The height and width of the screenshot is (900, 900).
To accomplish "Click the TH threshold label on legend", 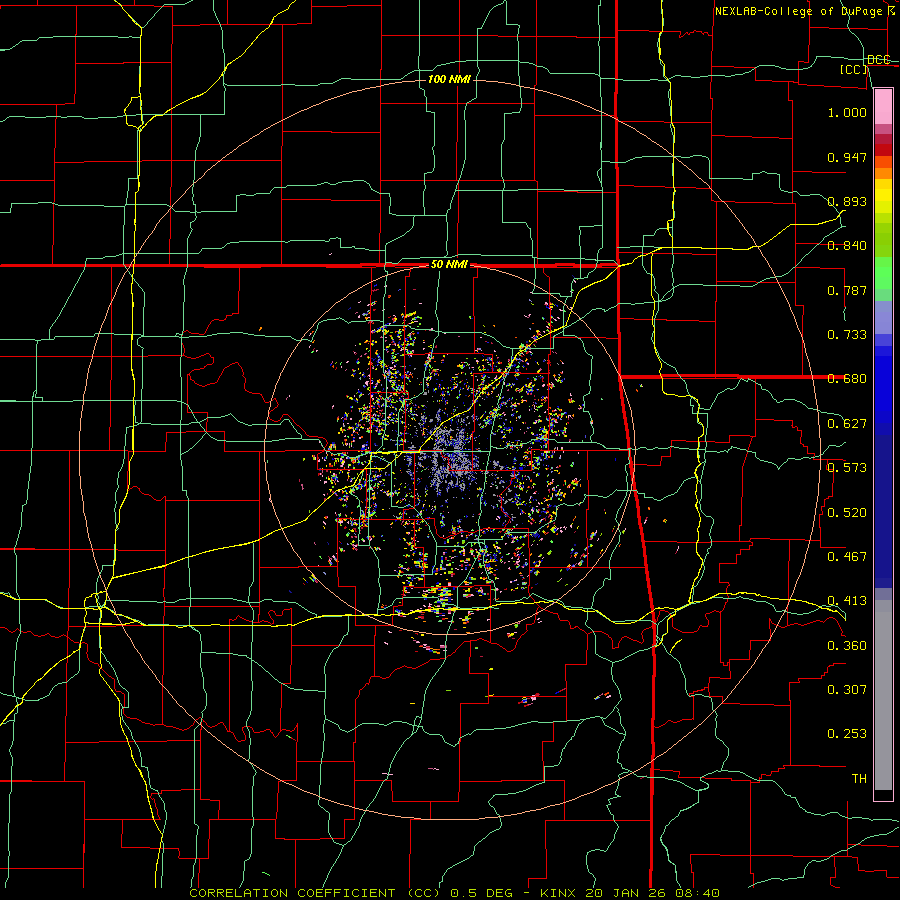I will tap(859, 779).
